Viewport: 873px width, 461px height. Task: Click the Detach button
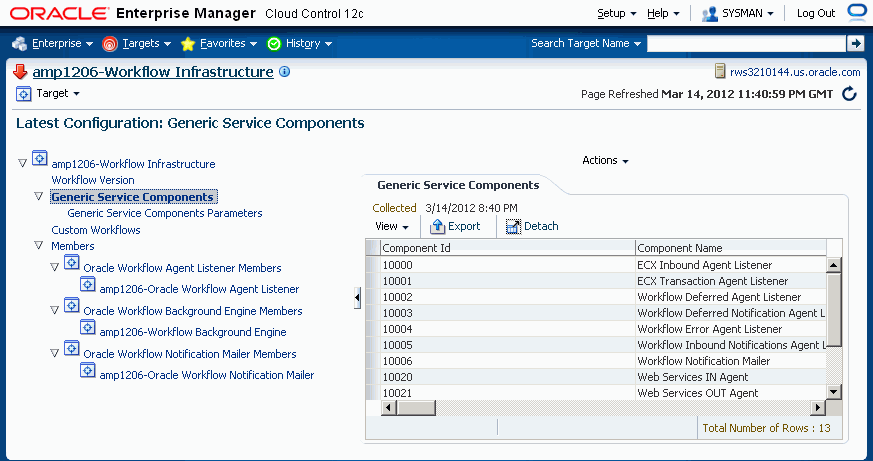pos(532,227)
